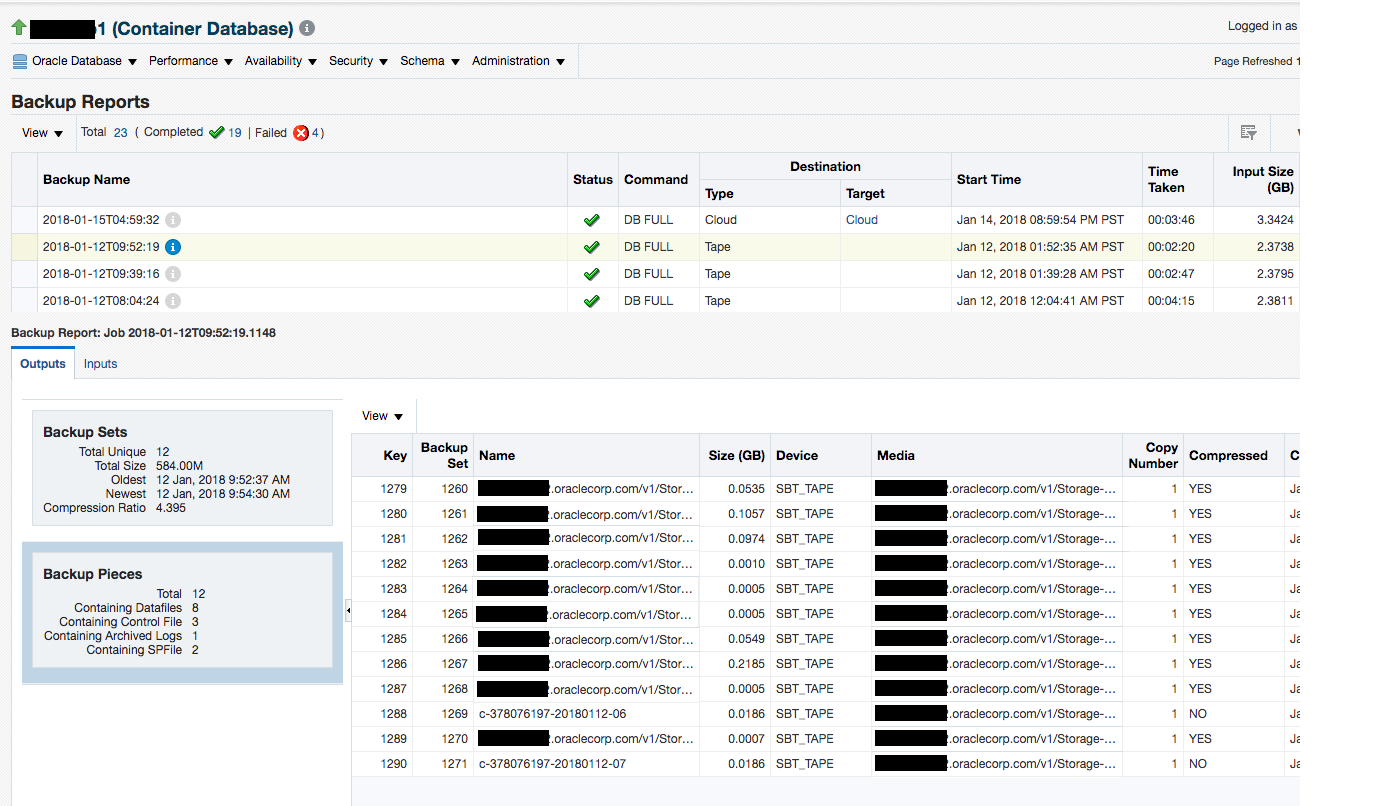Open the Oracle Database menu

(84, 61)
